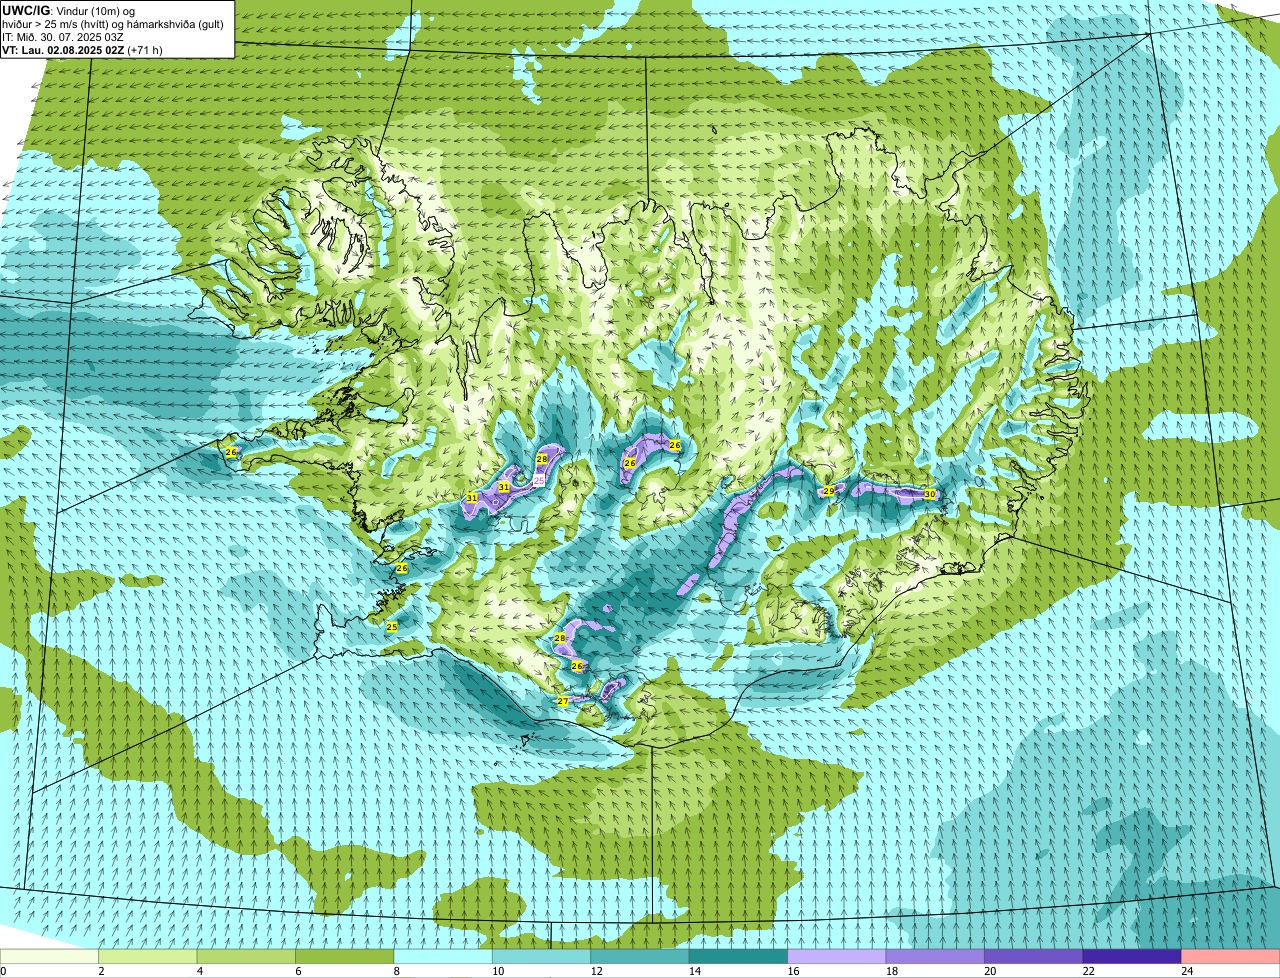Click the legend tick label '4'
The height and width of the screenshot is (978, 1280).
tap(199, 971)
